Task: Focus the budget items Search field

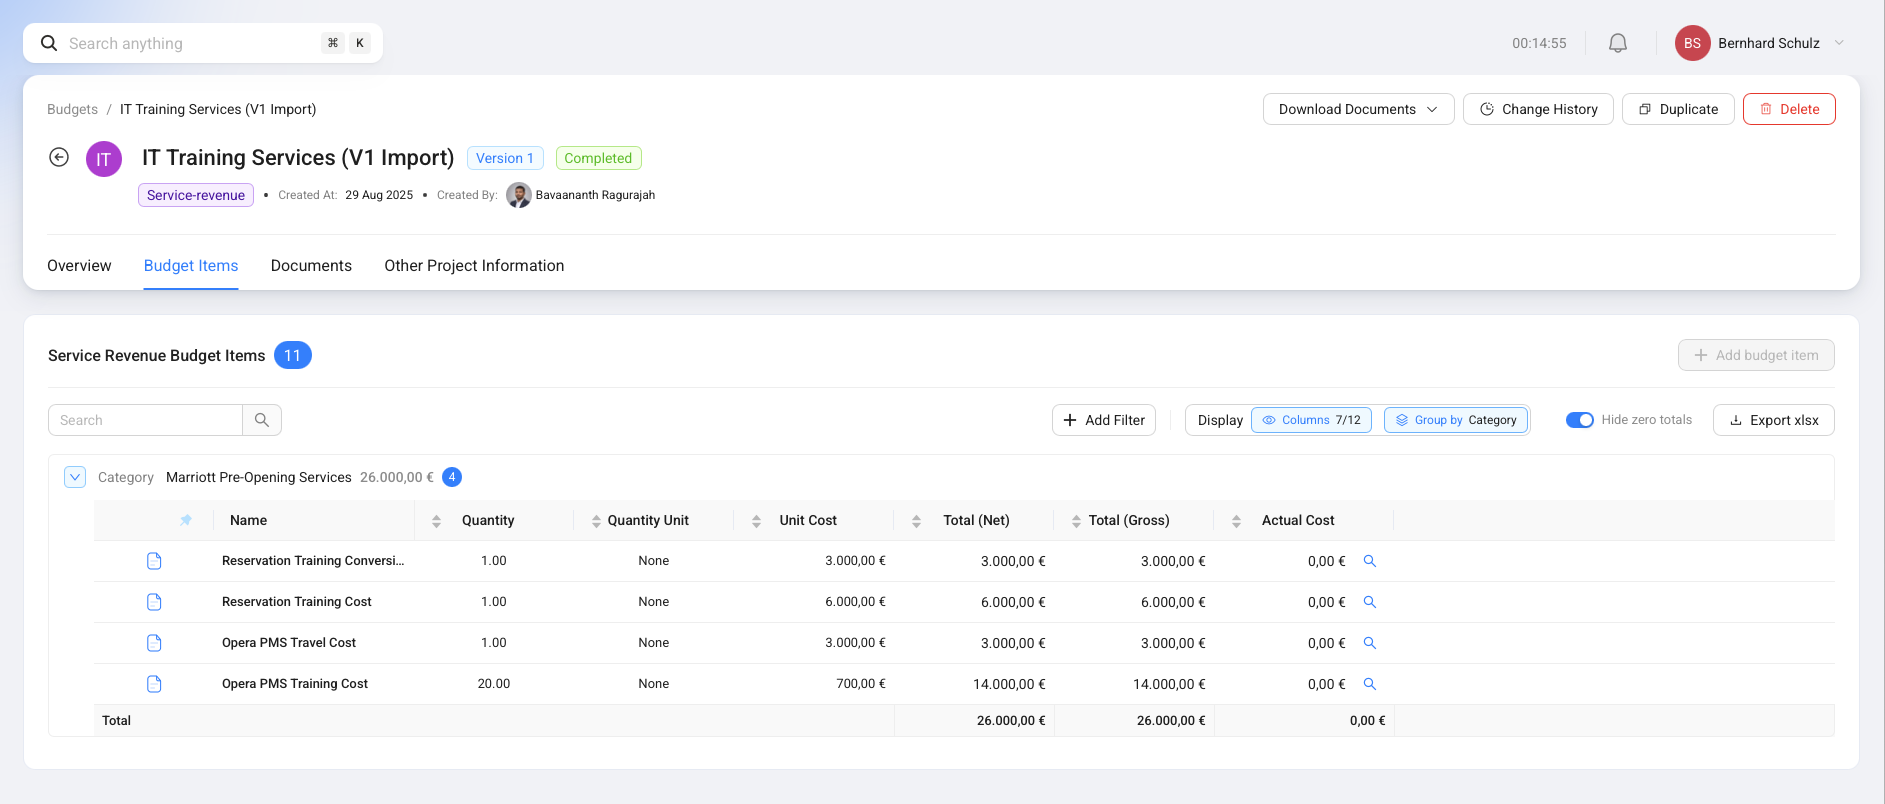Action: (x=145, y=420)
